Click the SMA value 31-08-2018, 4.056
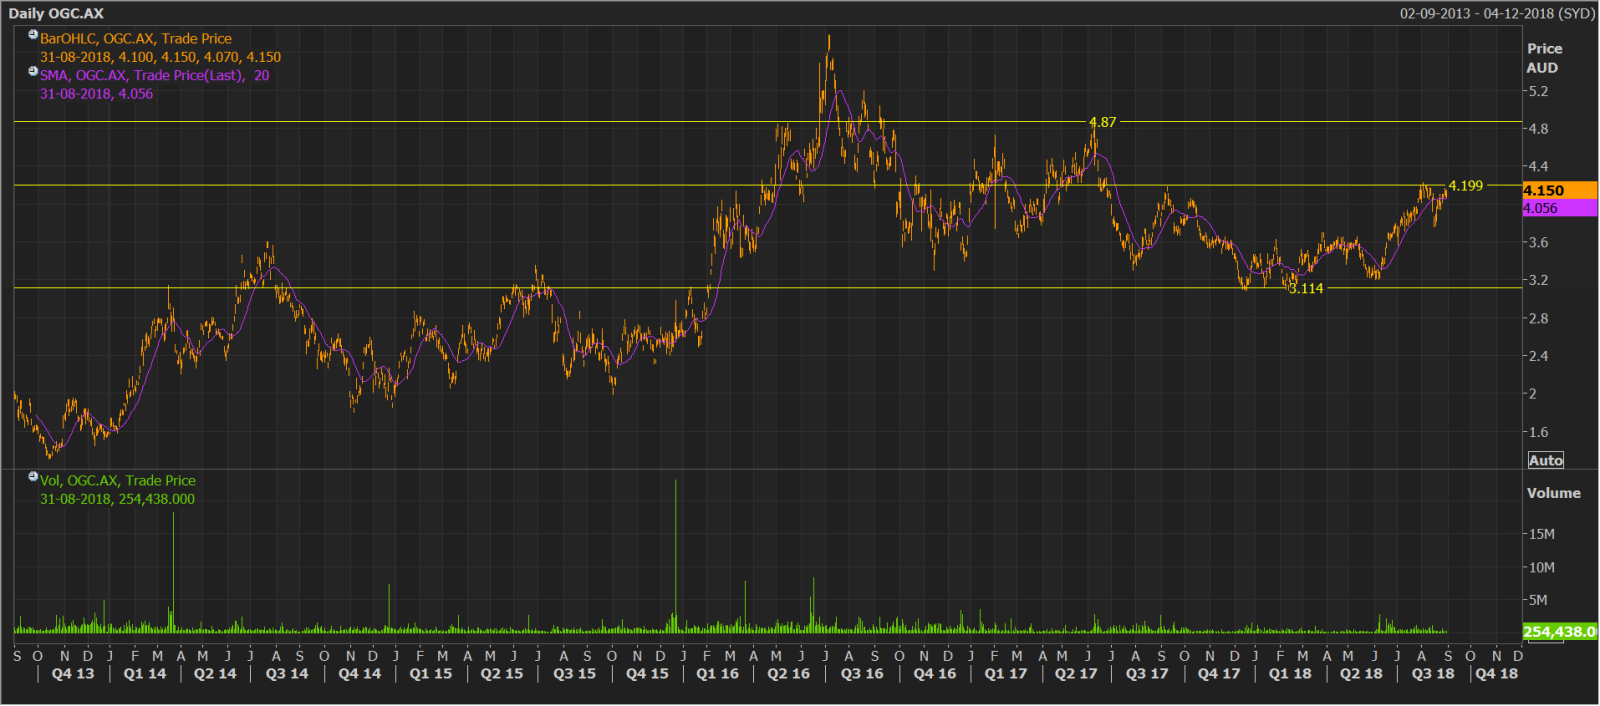 click(97, 94)
